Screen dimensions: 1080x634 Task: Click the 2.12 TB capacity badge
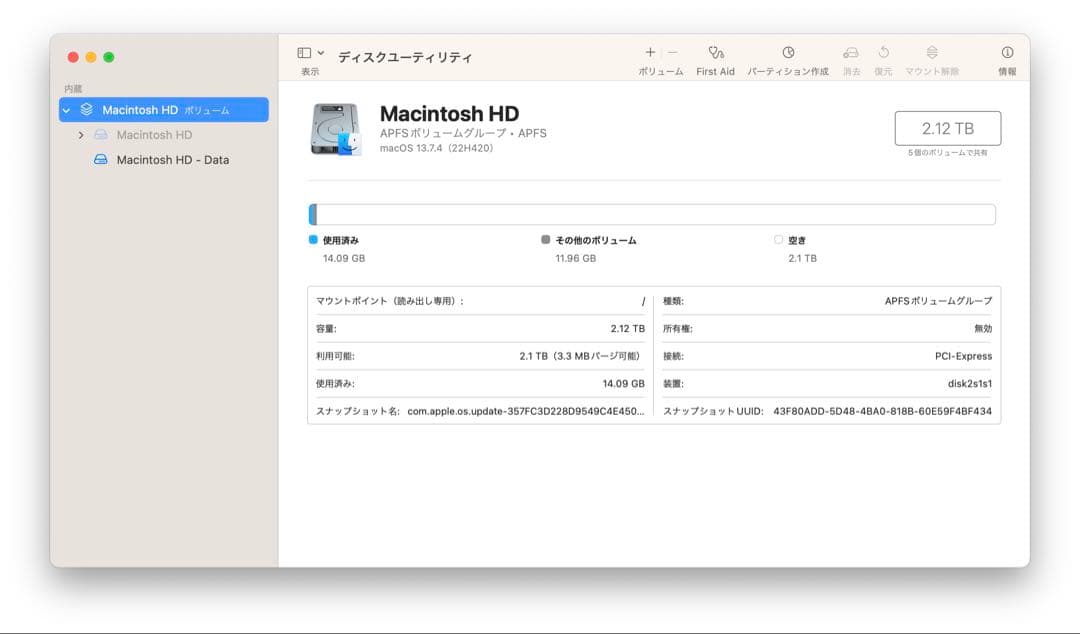point(950,128)
